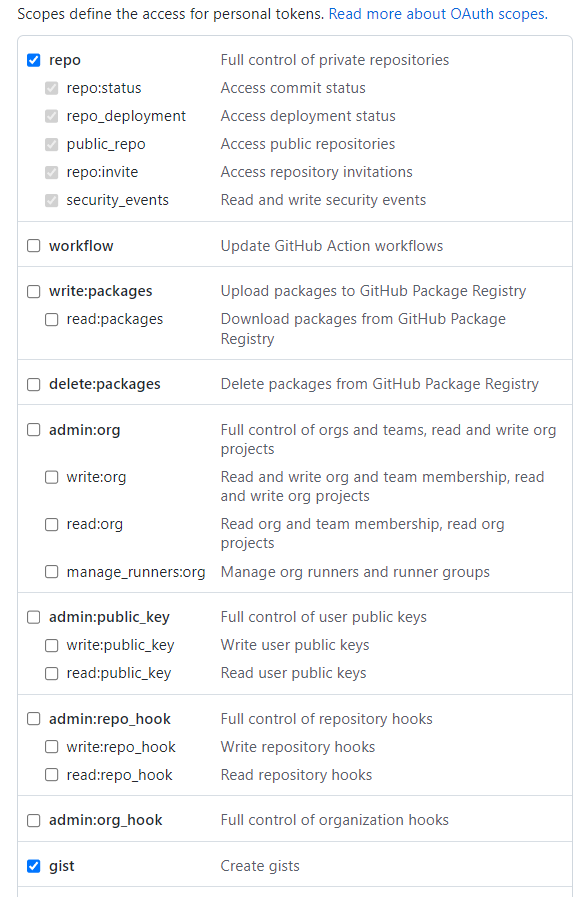Select the read:packages checkbox
The width and height of the screenshot is (587, 897).
tap(51, 319)
